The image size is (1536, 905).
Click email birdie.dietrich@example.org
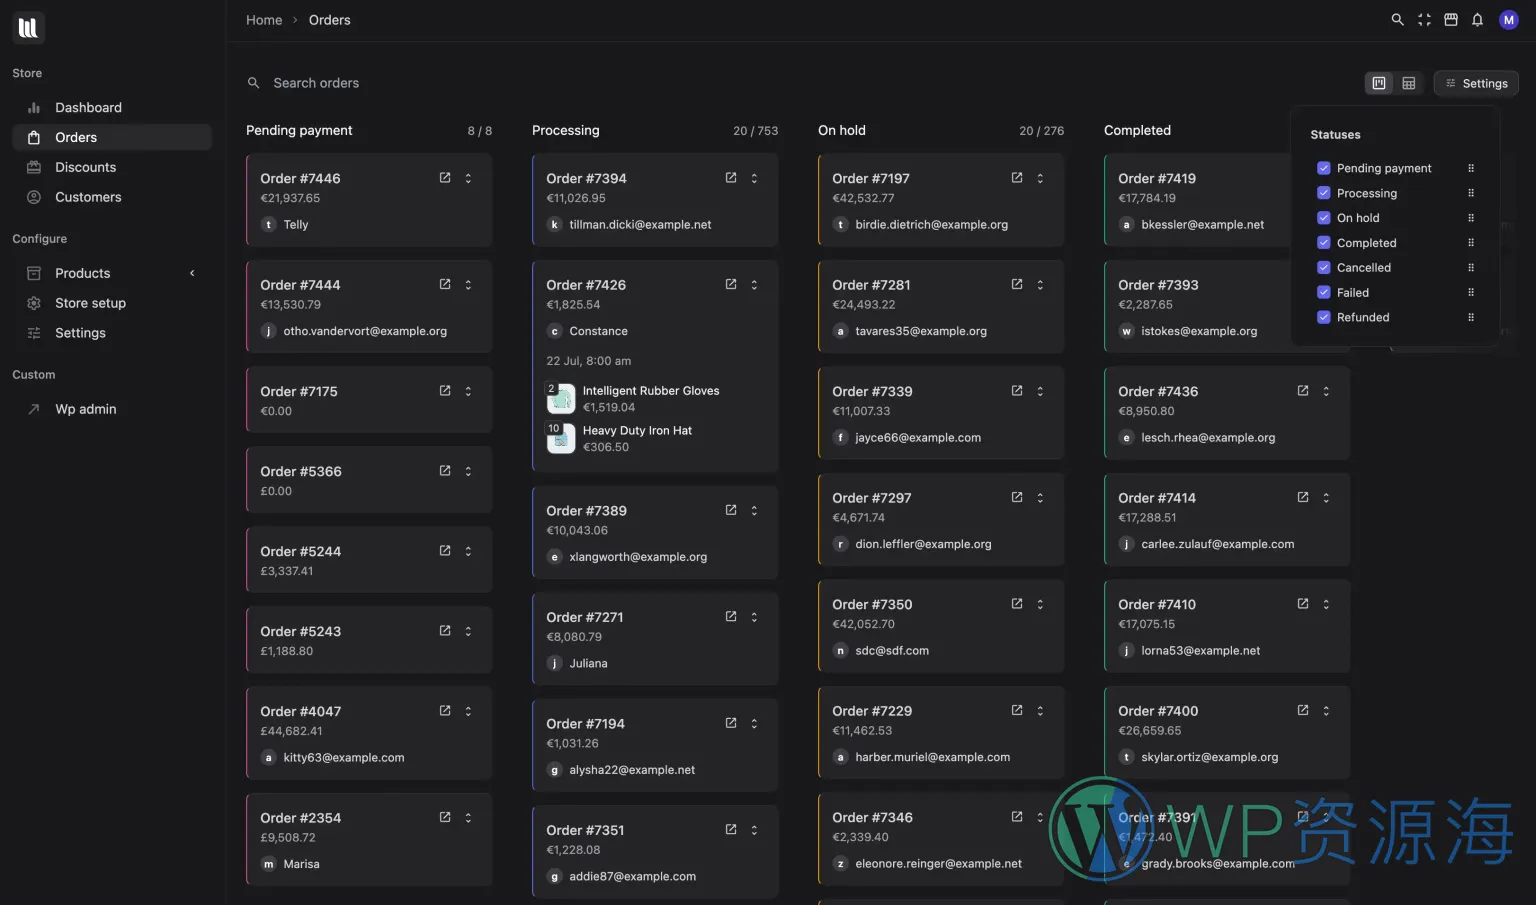point(932,225)
